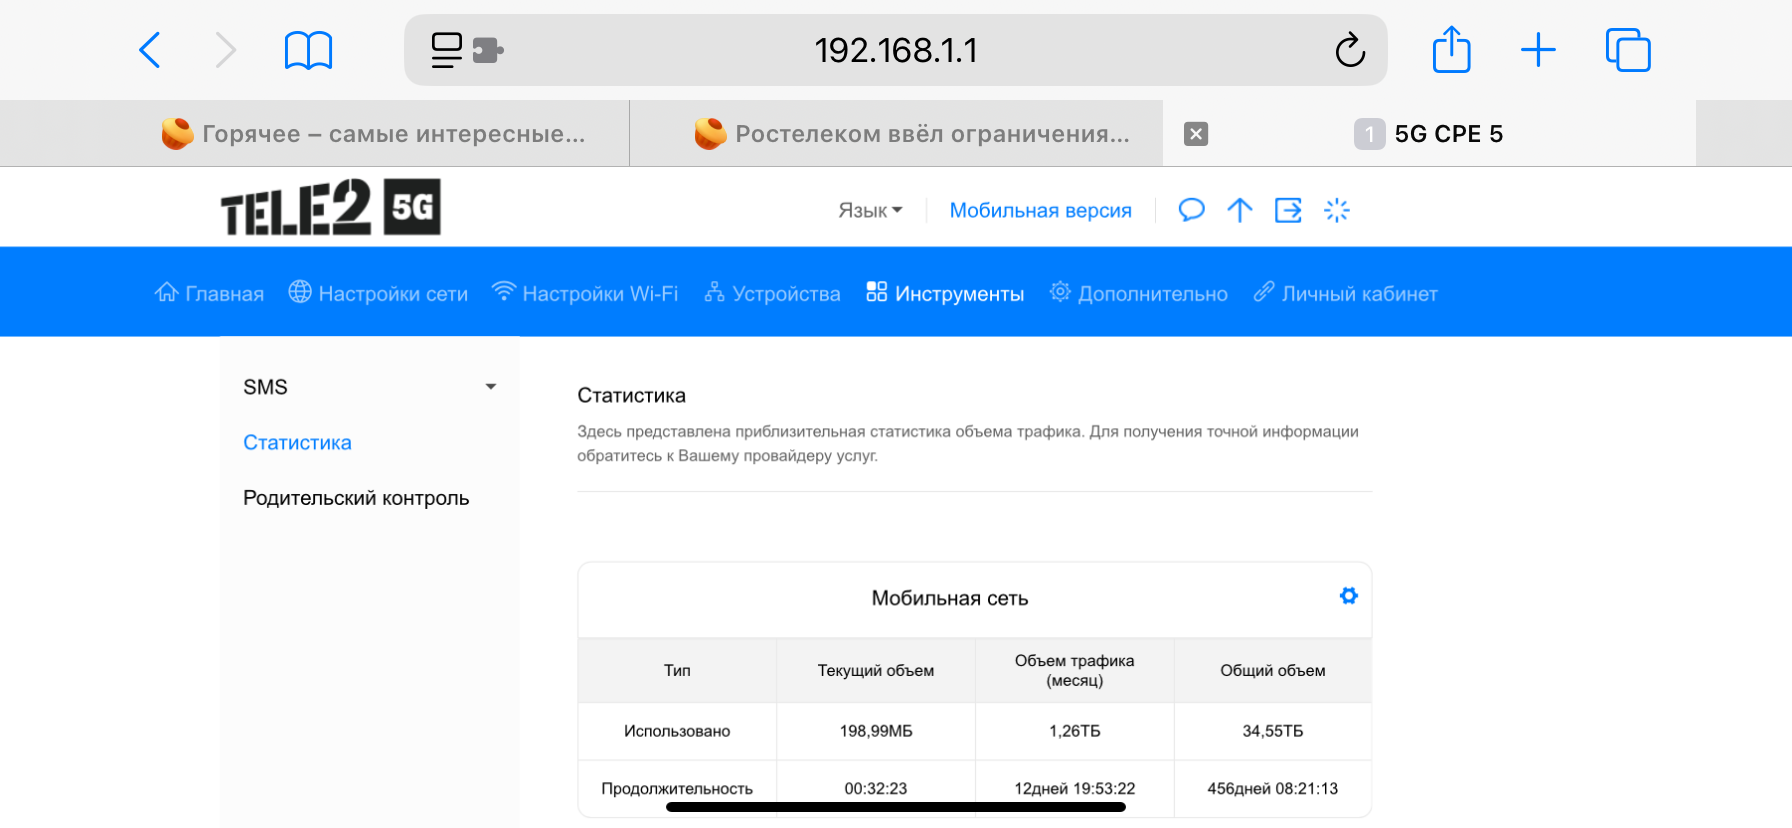Viewport: 1792px width, 828px height.
Task: Click the 198,99МБ cell
Action: point(876,731)
